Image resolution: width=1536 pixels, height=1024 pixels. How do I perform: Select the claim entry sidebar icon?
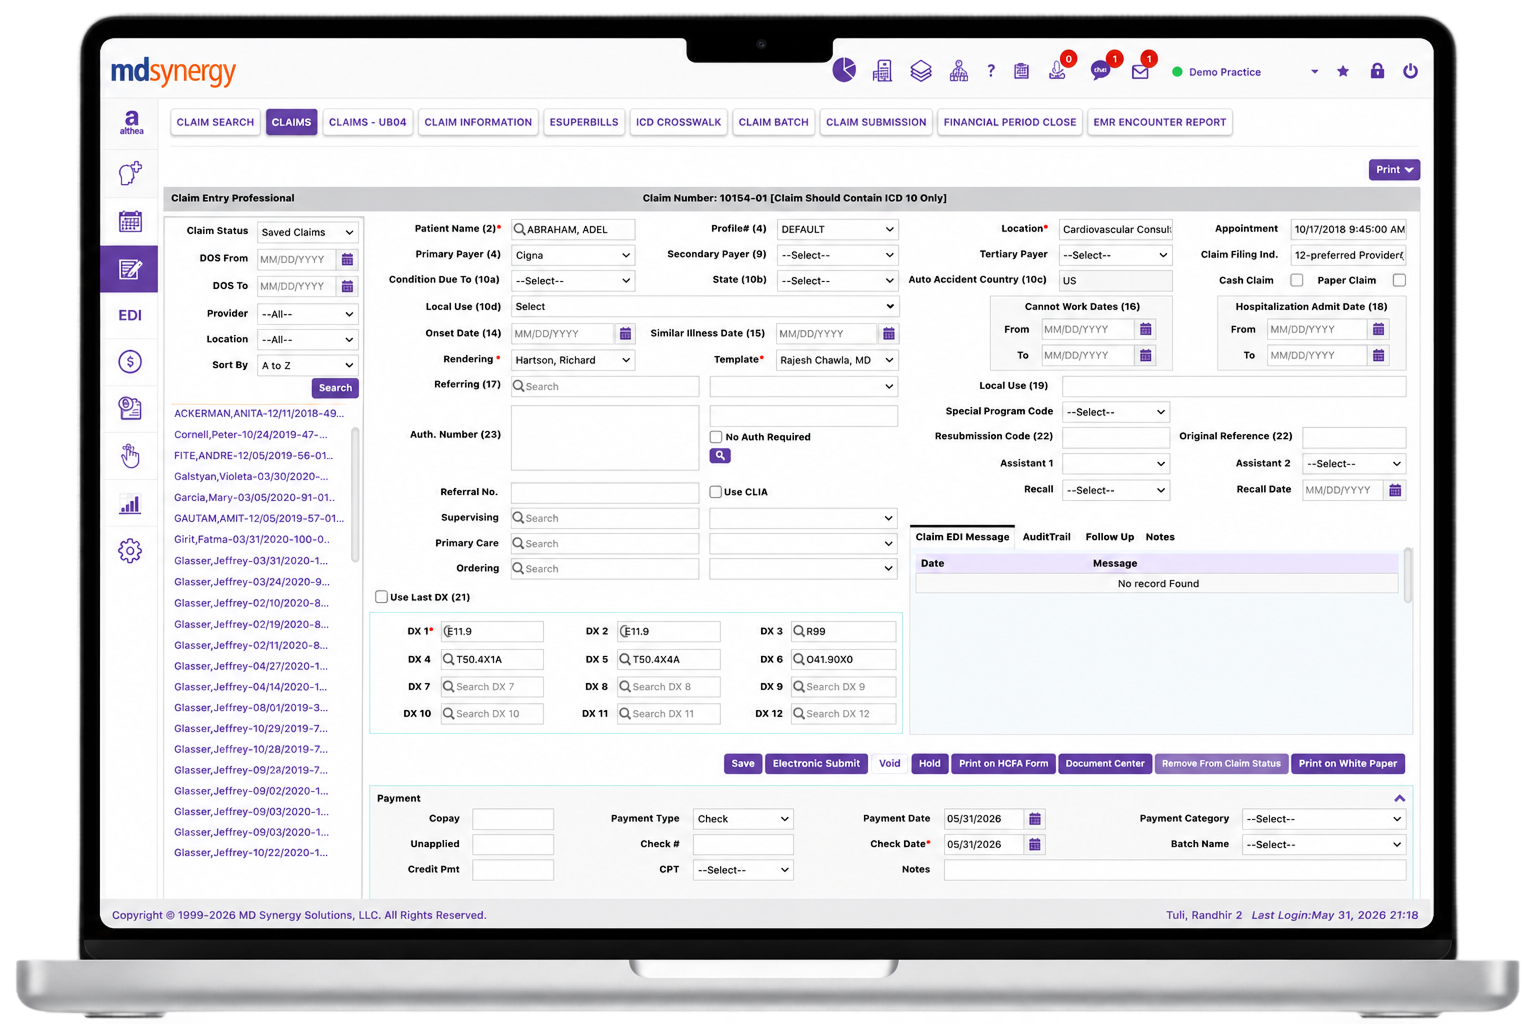[130, 269]
